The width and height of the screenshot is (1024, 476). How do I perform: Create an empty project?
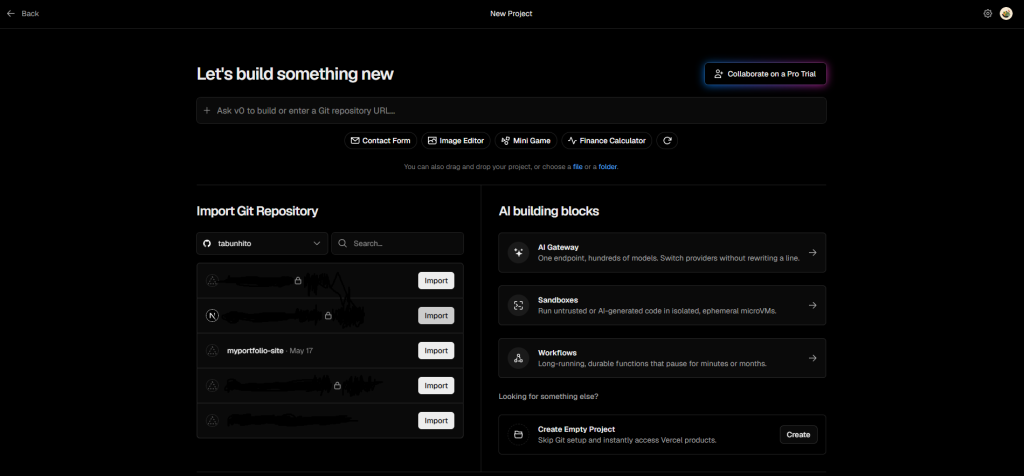[798, 434]
